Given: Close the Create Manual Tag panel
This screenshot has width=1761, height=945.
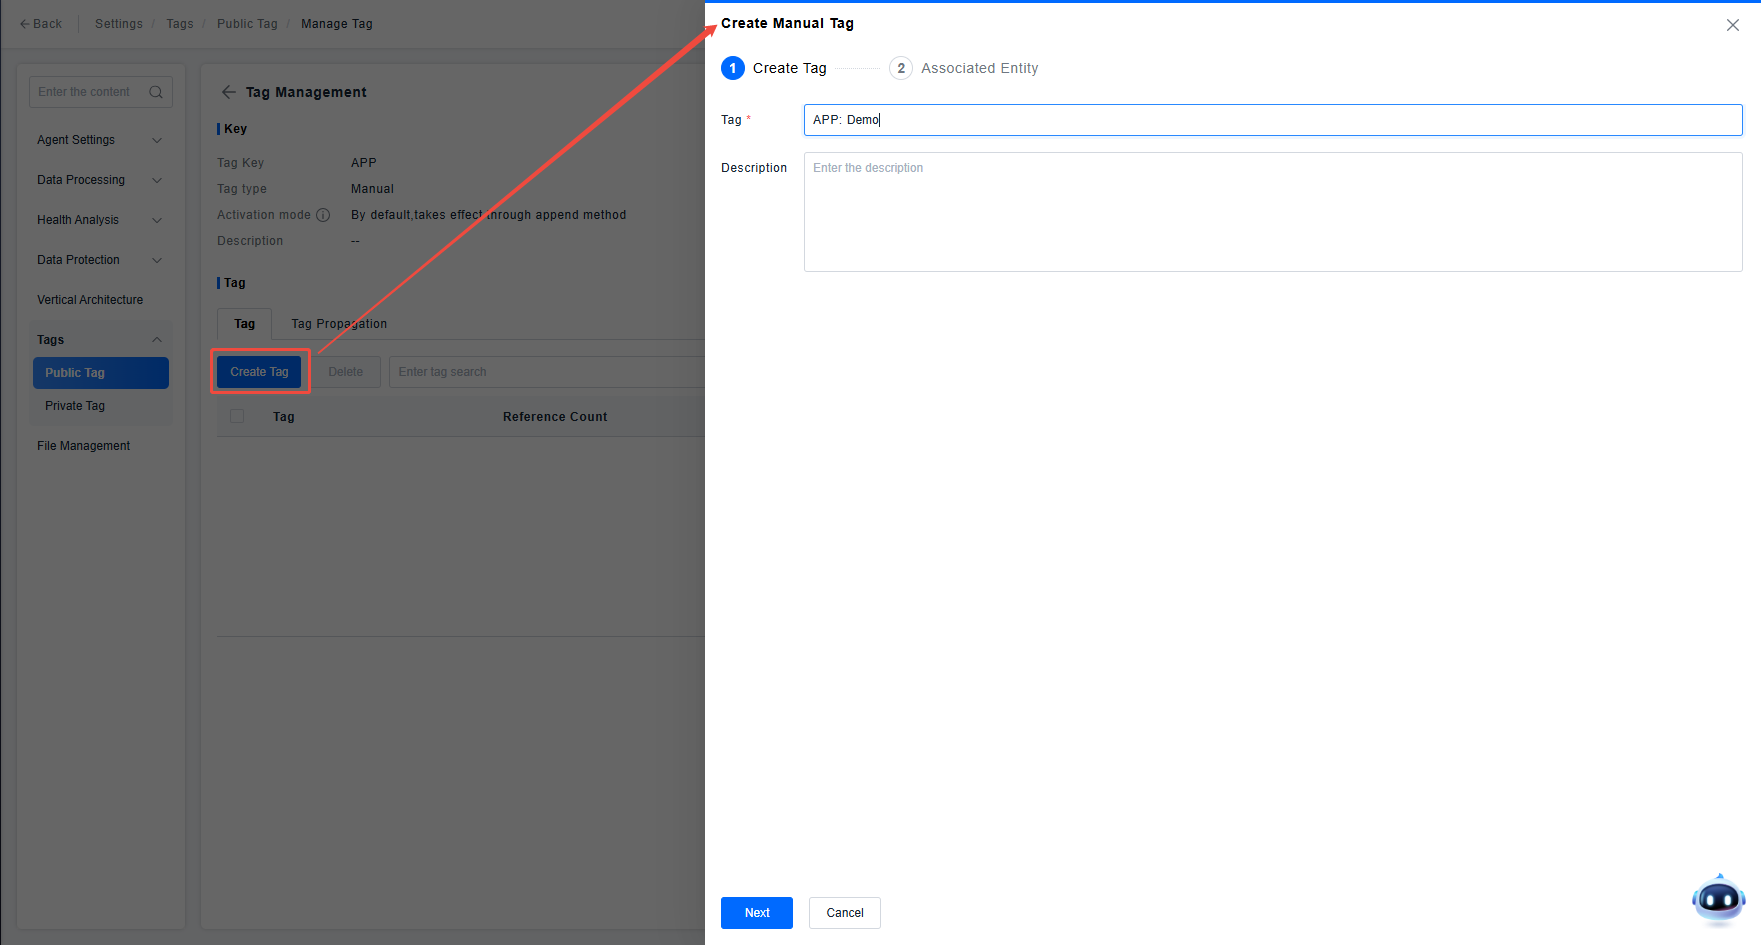Looking at the screenshot, I should 1732,25.
